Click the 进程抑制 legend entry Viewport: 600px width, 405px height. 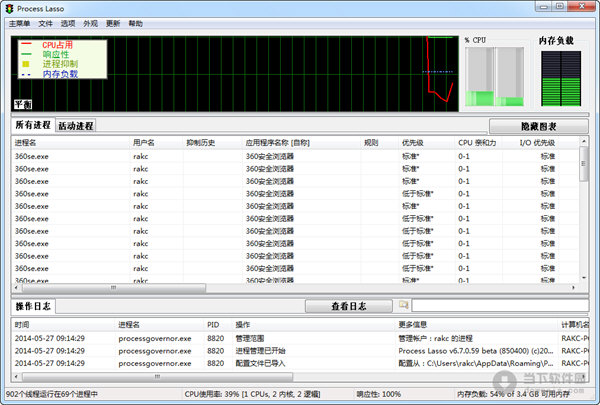pyautogui.click(x=60, y=64)
